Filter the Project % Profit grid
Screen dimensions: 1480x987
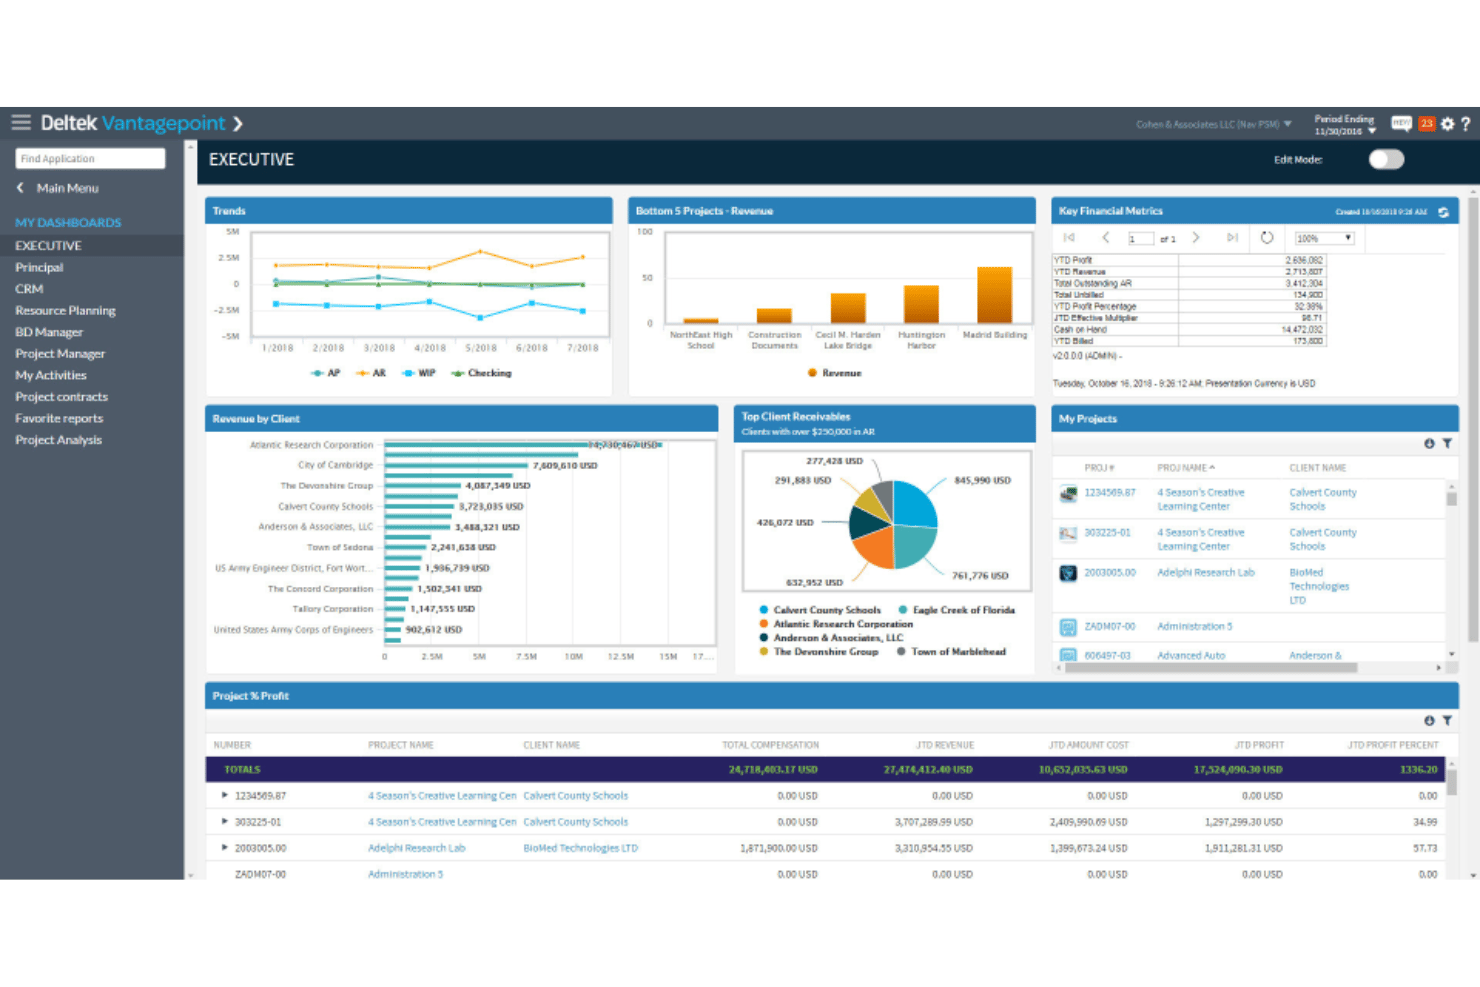point(1447,720)
